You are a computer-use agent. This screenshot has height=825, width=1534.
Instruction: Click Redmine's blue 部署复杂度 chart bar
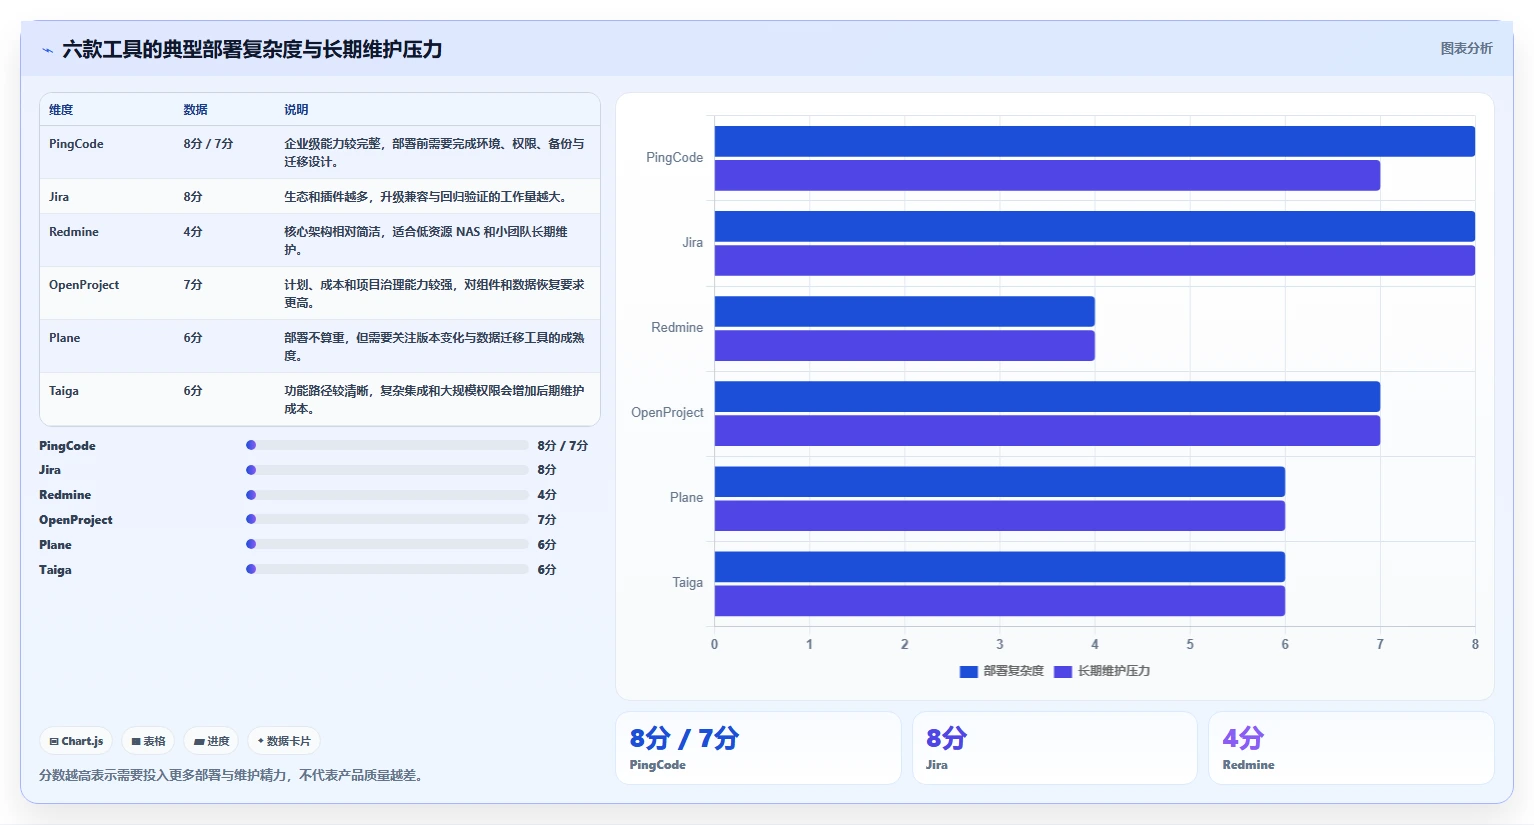904,311
